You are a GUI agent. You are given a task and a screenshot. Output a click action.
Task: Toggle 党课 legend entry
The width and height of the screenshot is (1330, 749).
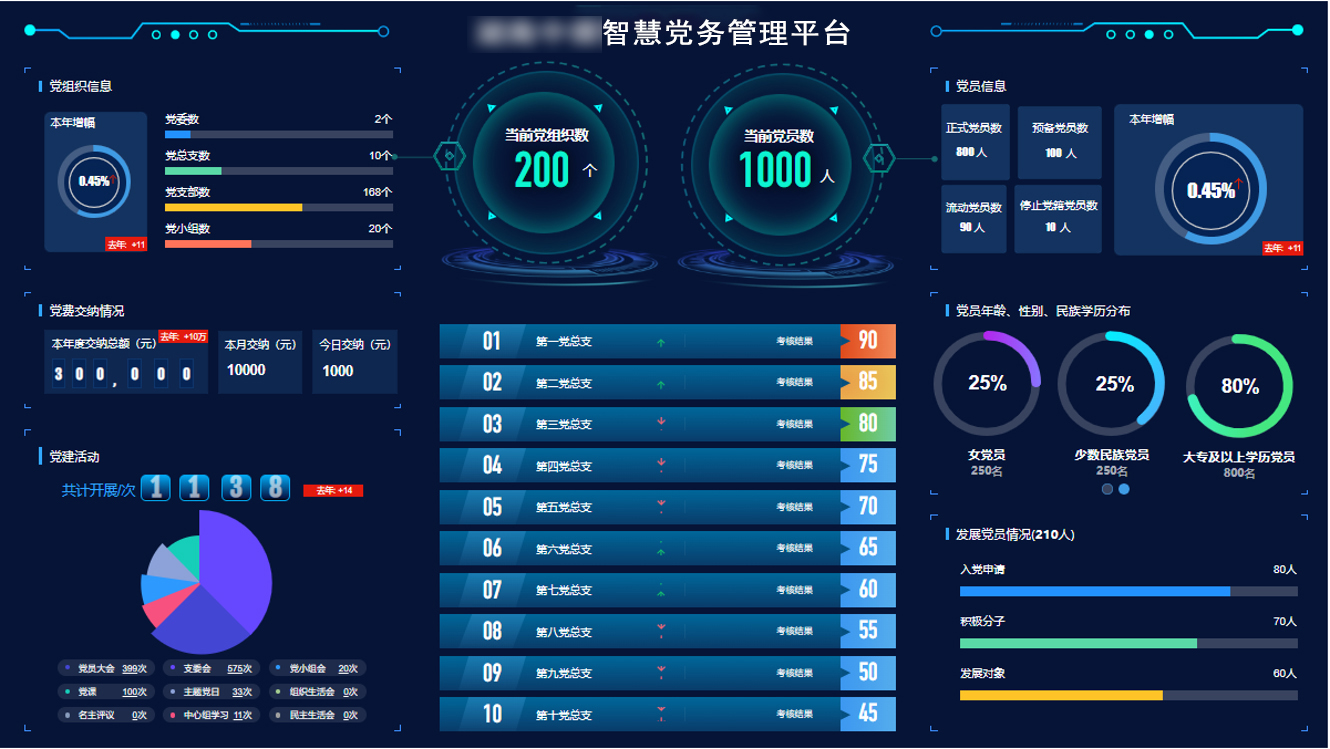(x=107, y=692)
